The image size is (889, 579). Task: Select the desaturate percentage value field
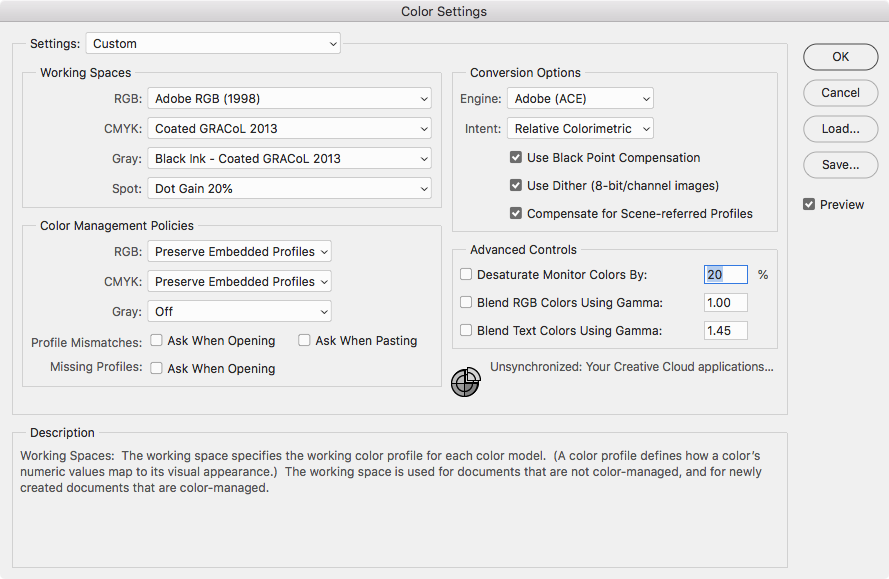[x=725, y=274]
